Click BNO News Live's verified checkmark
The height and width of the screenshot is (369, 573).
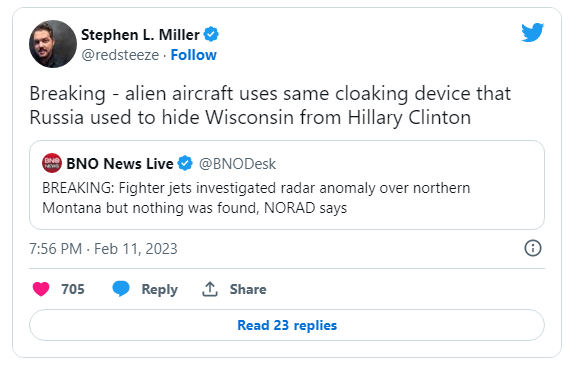click(x=185, y=163)
